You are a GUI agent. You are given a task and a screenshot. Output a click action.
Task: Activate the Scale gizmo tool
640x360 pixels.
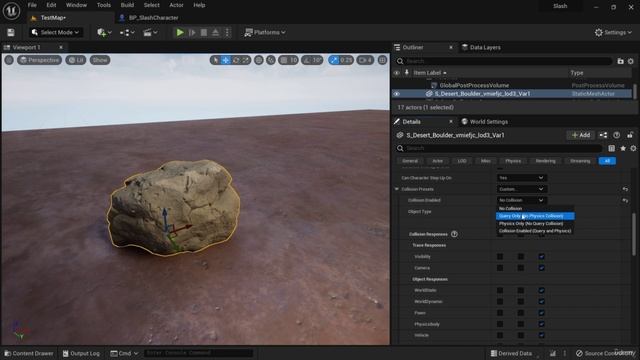click(x=245, y=60)
